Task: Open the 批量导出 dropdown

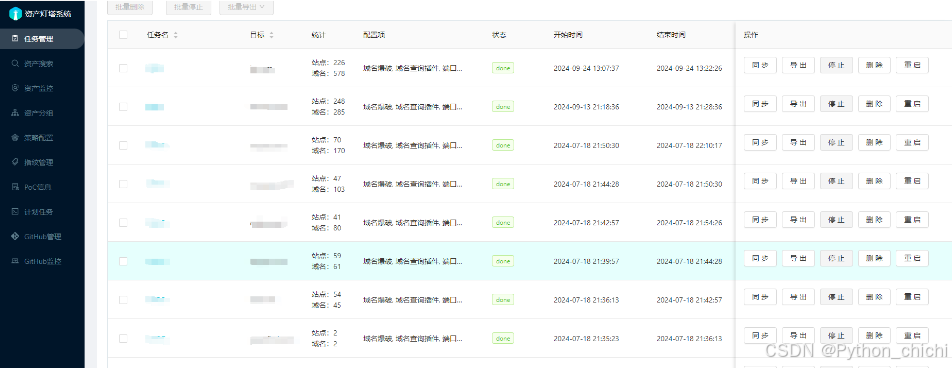Action: click(x=246, y=7)
